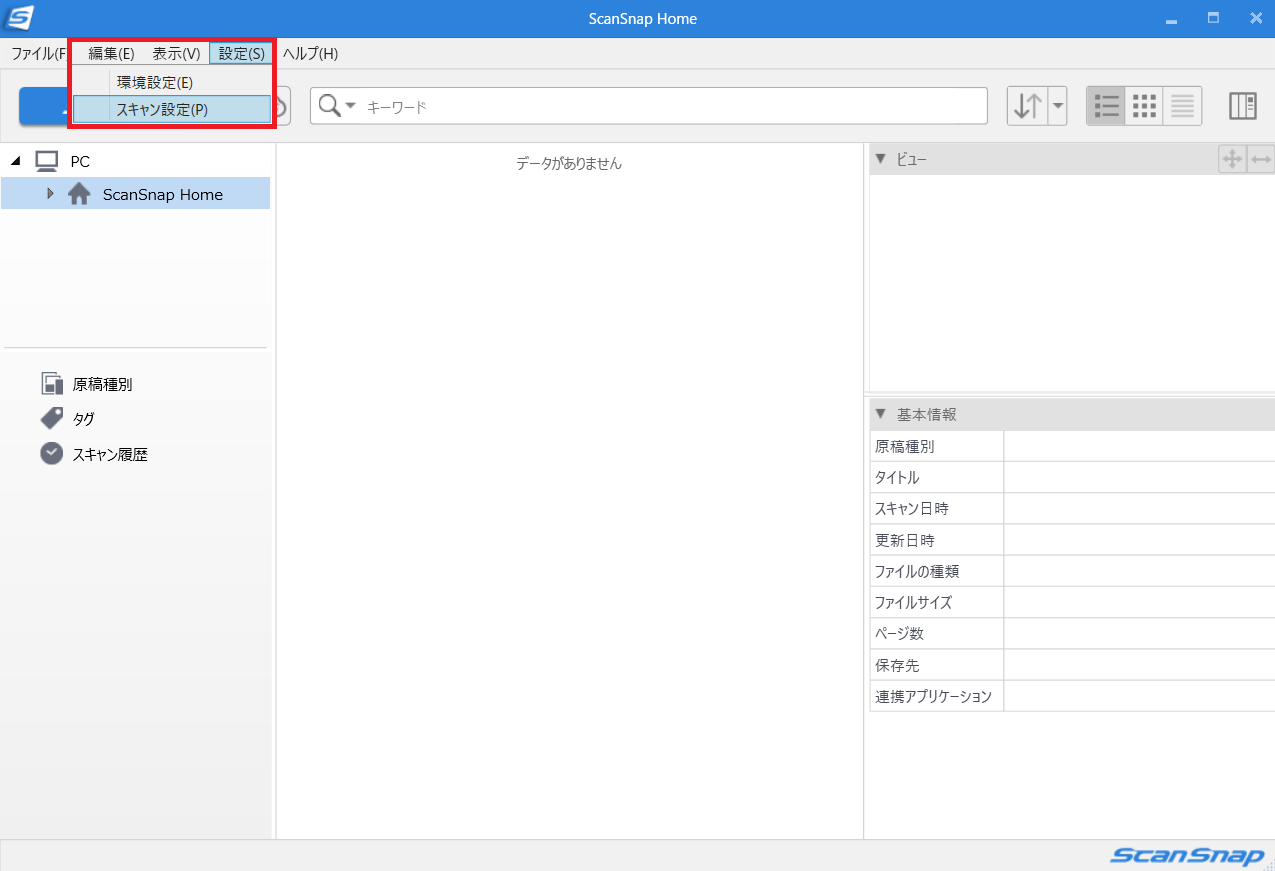Collapse the PC tree node triangle

point(15,161)
